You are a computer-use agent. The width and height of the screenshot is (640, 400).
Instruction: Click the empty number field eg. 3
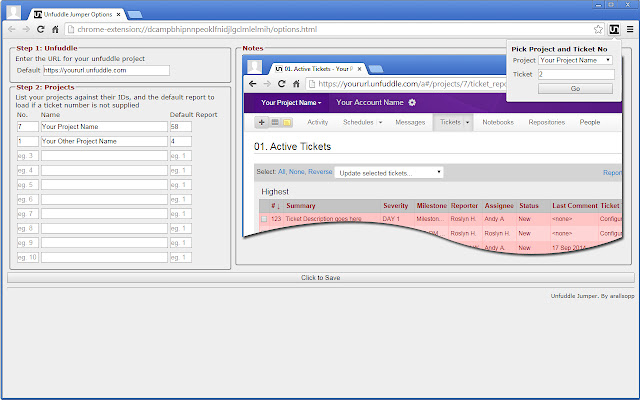click(28, 156)
